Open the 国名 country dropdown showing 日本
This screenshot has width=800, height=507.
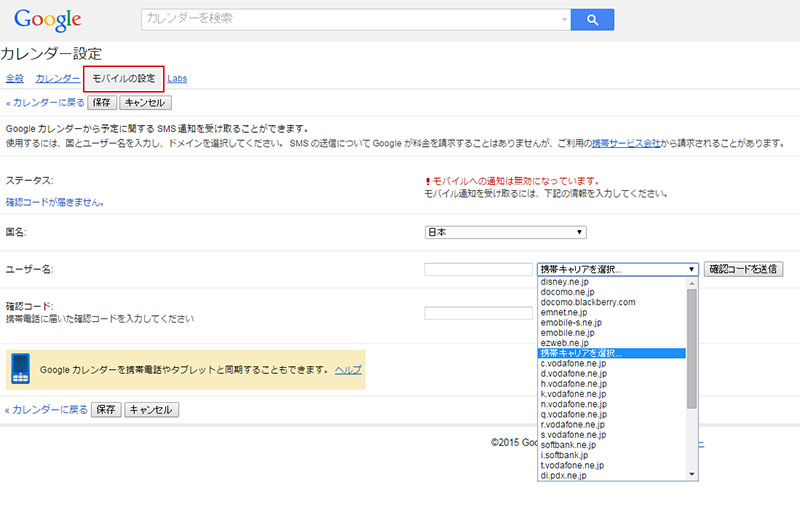pyautogui.click(x=506, y=232)
